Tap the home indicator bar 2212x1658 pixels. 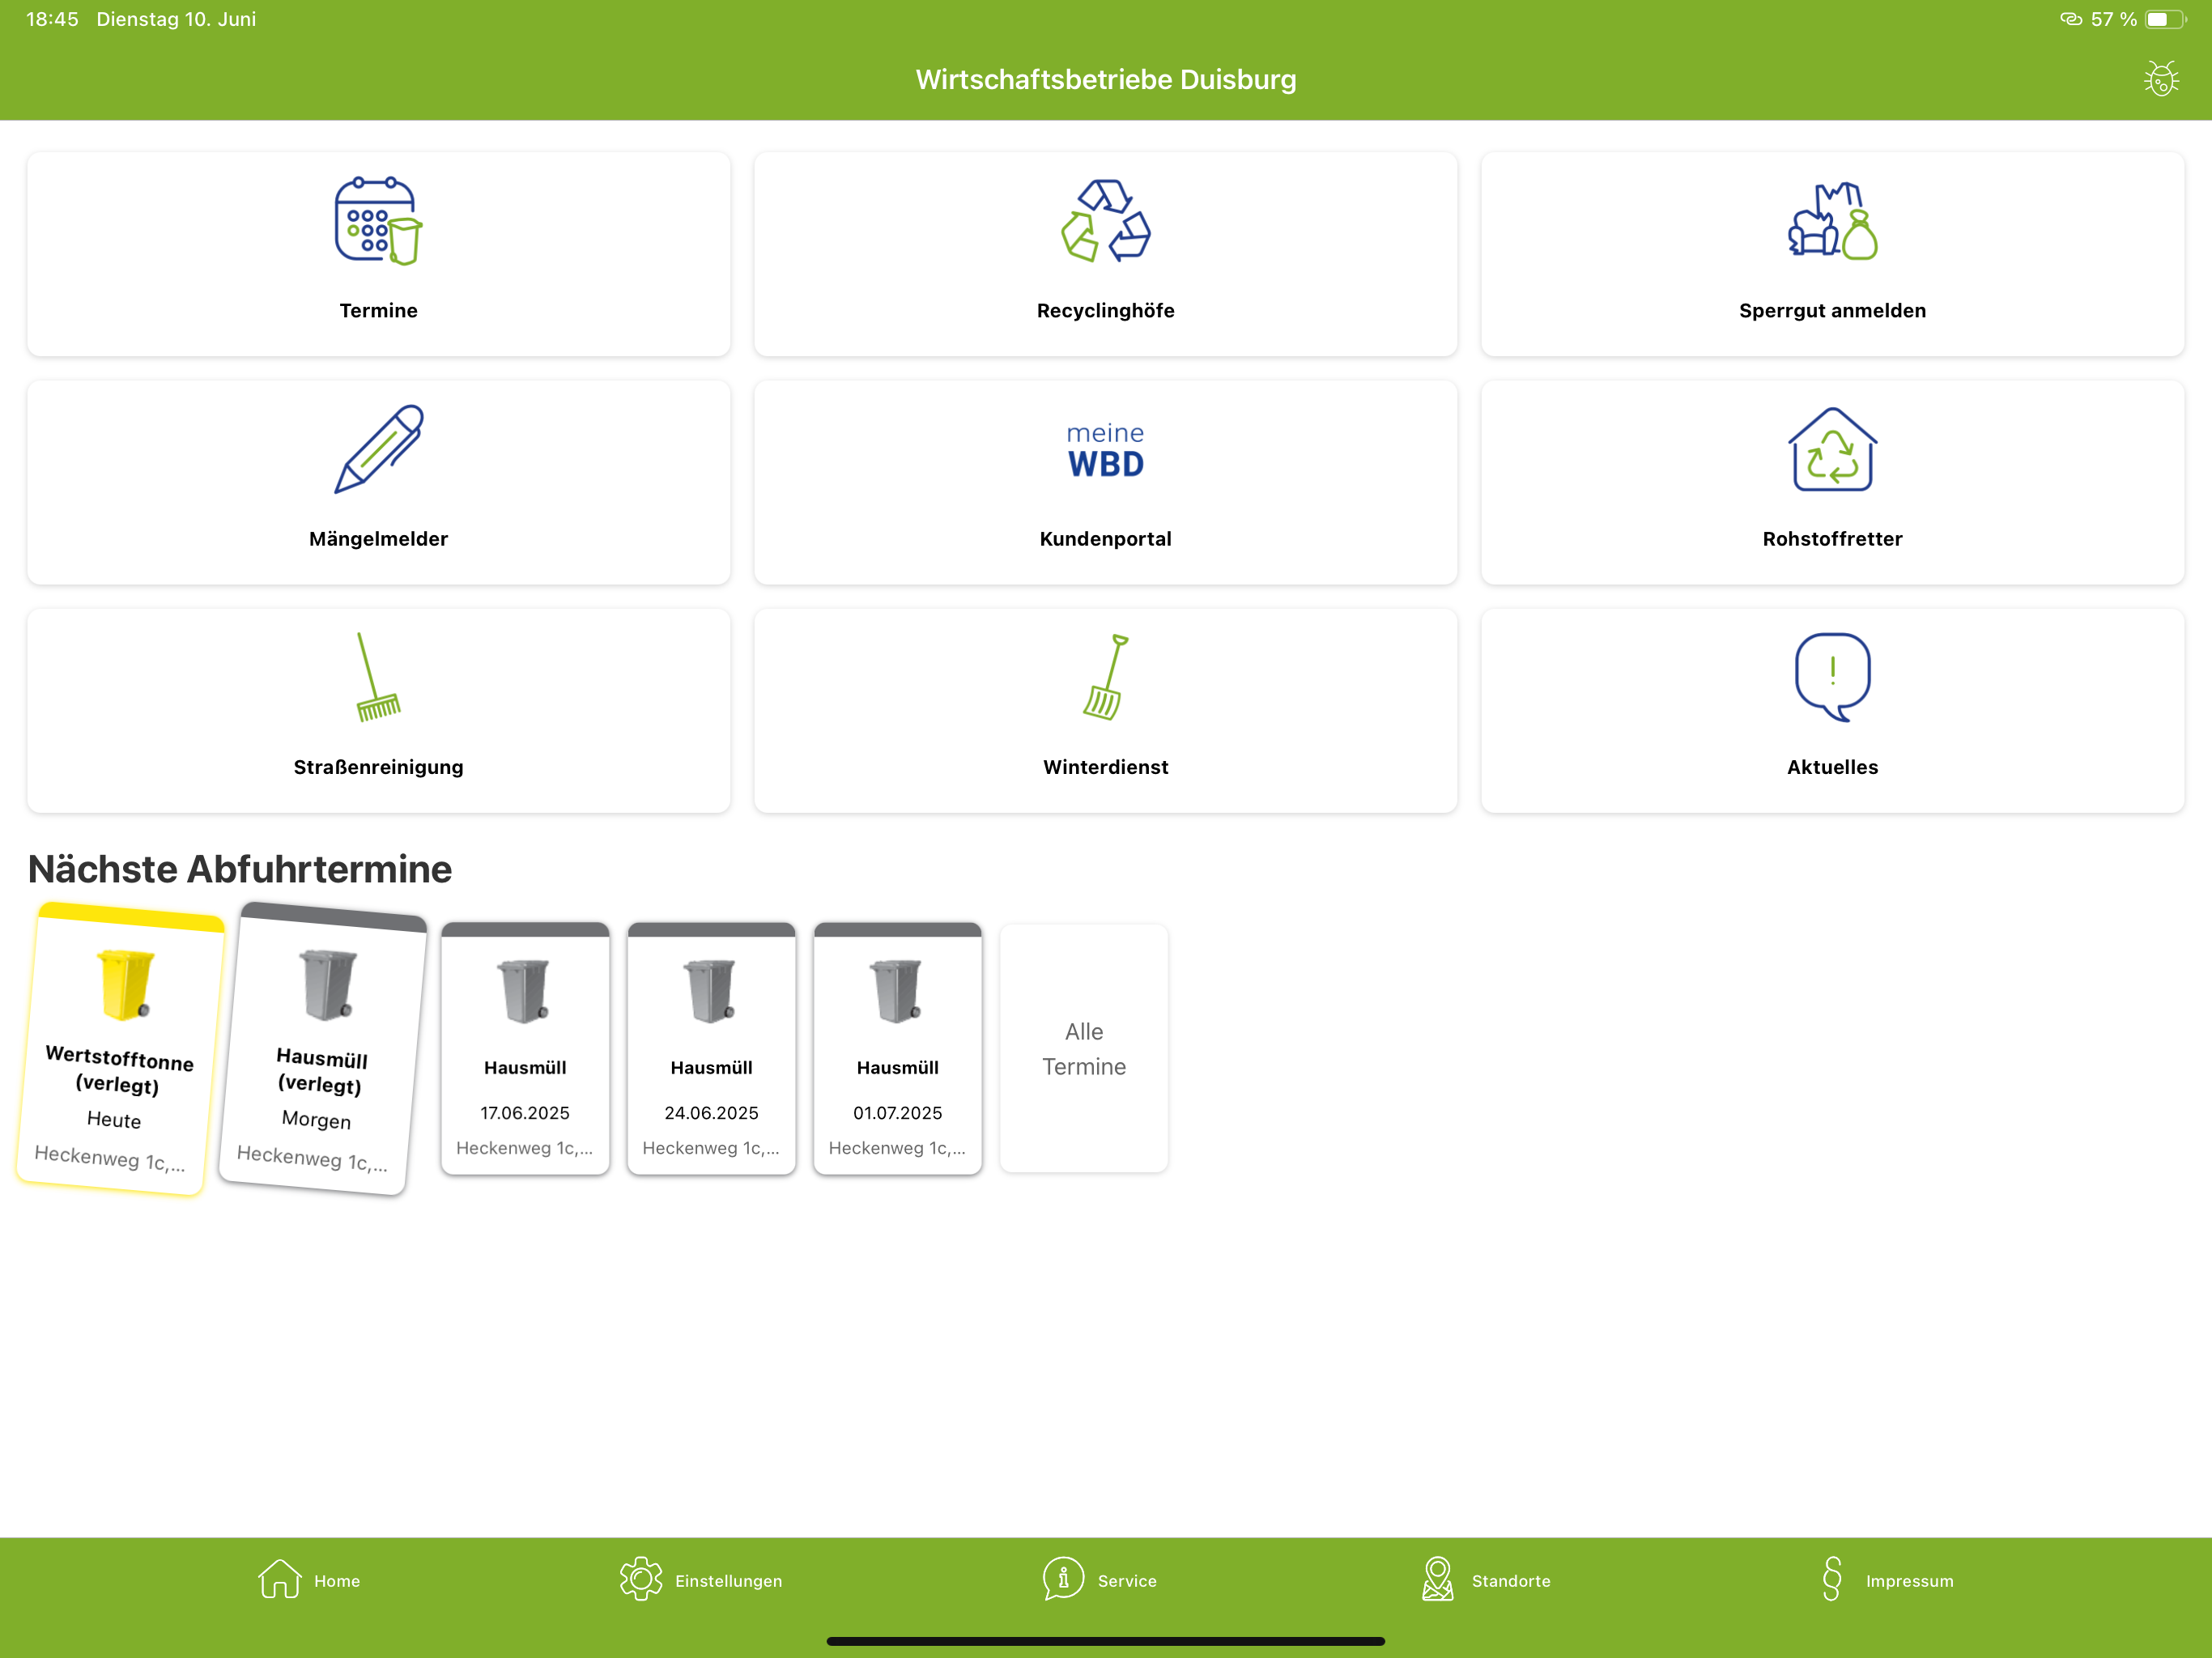[1105, 1641]
